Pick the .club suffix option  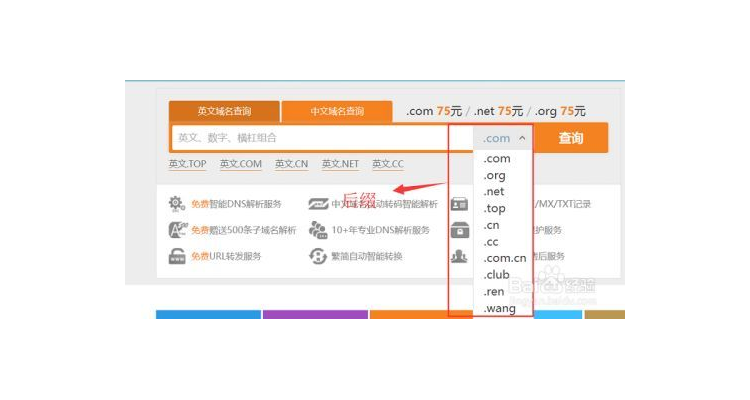496,275
